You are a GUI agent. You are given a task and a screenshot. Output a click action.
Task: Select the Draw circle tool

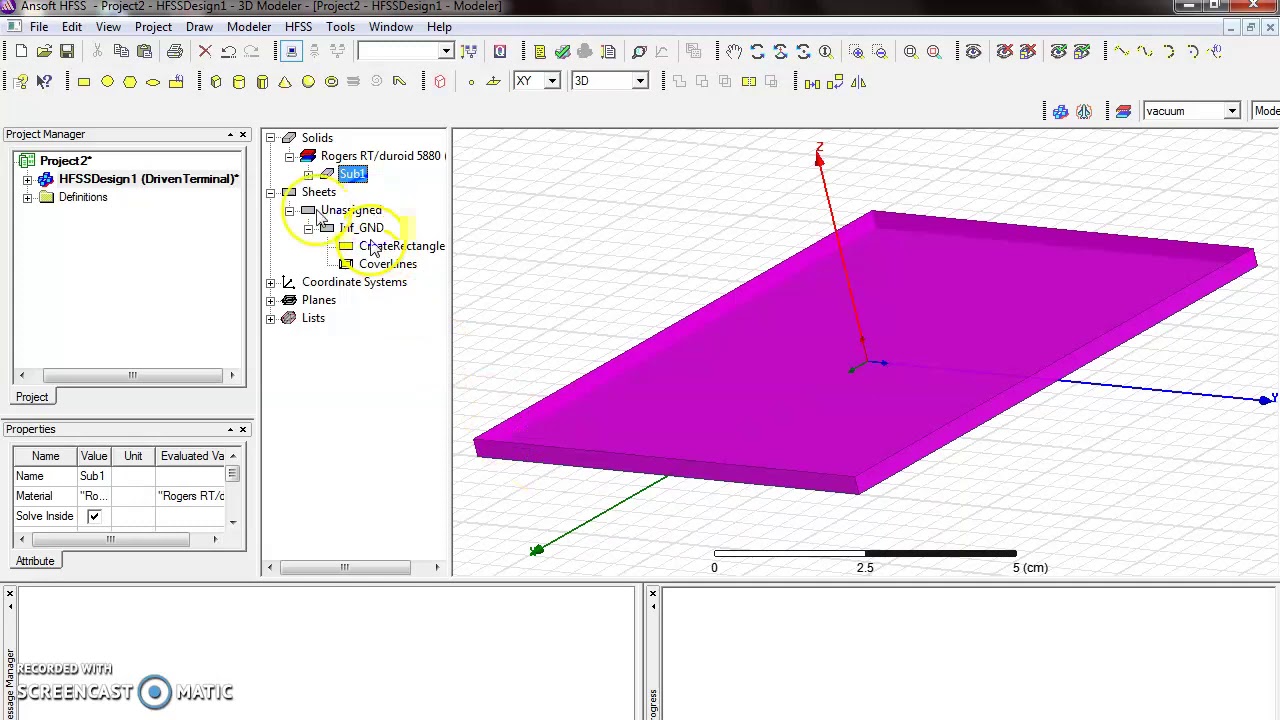(107, 82)
